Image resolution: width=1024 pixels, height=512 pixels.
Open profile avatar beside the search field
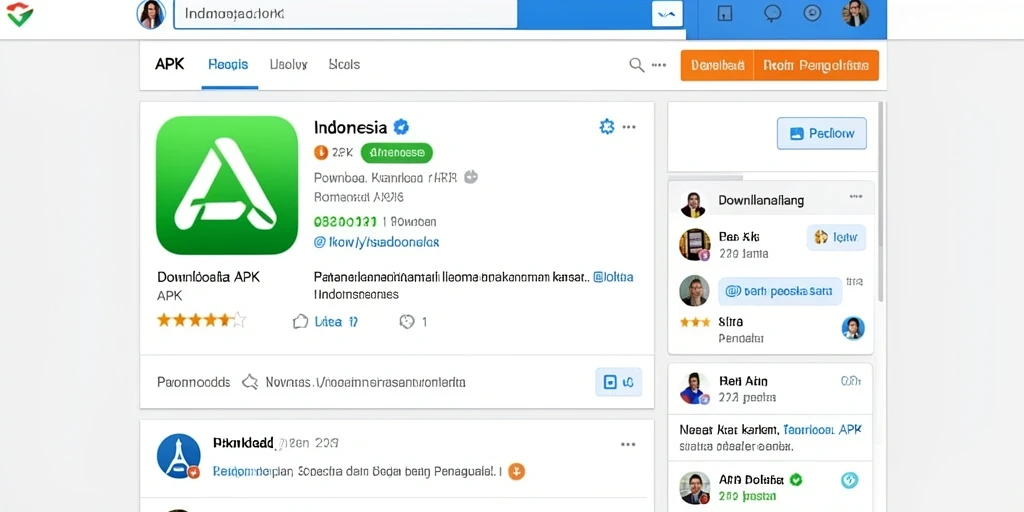[x=151, y=14]
